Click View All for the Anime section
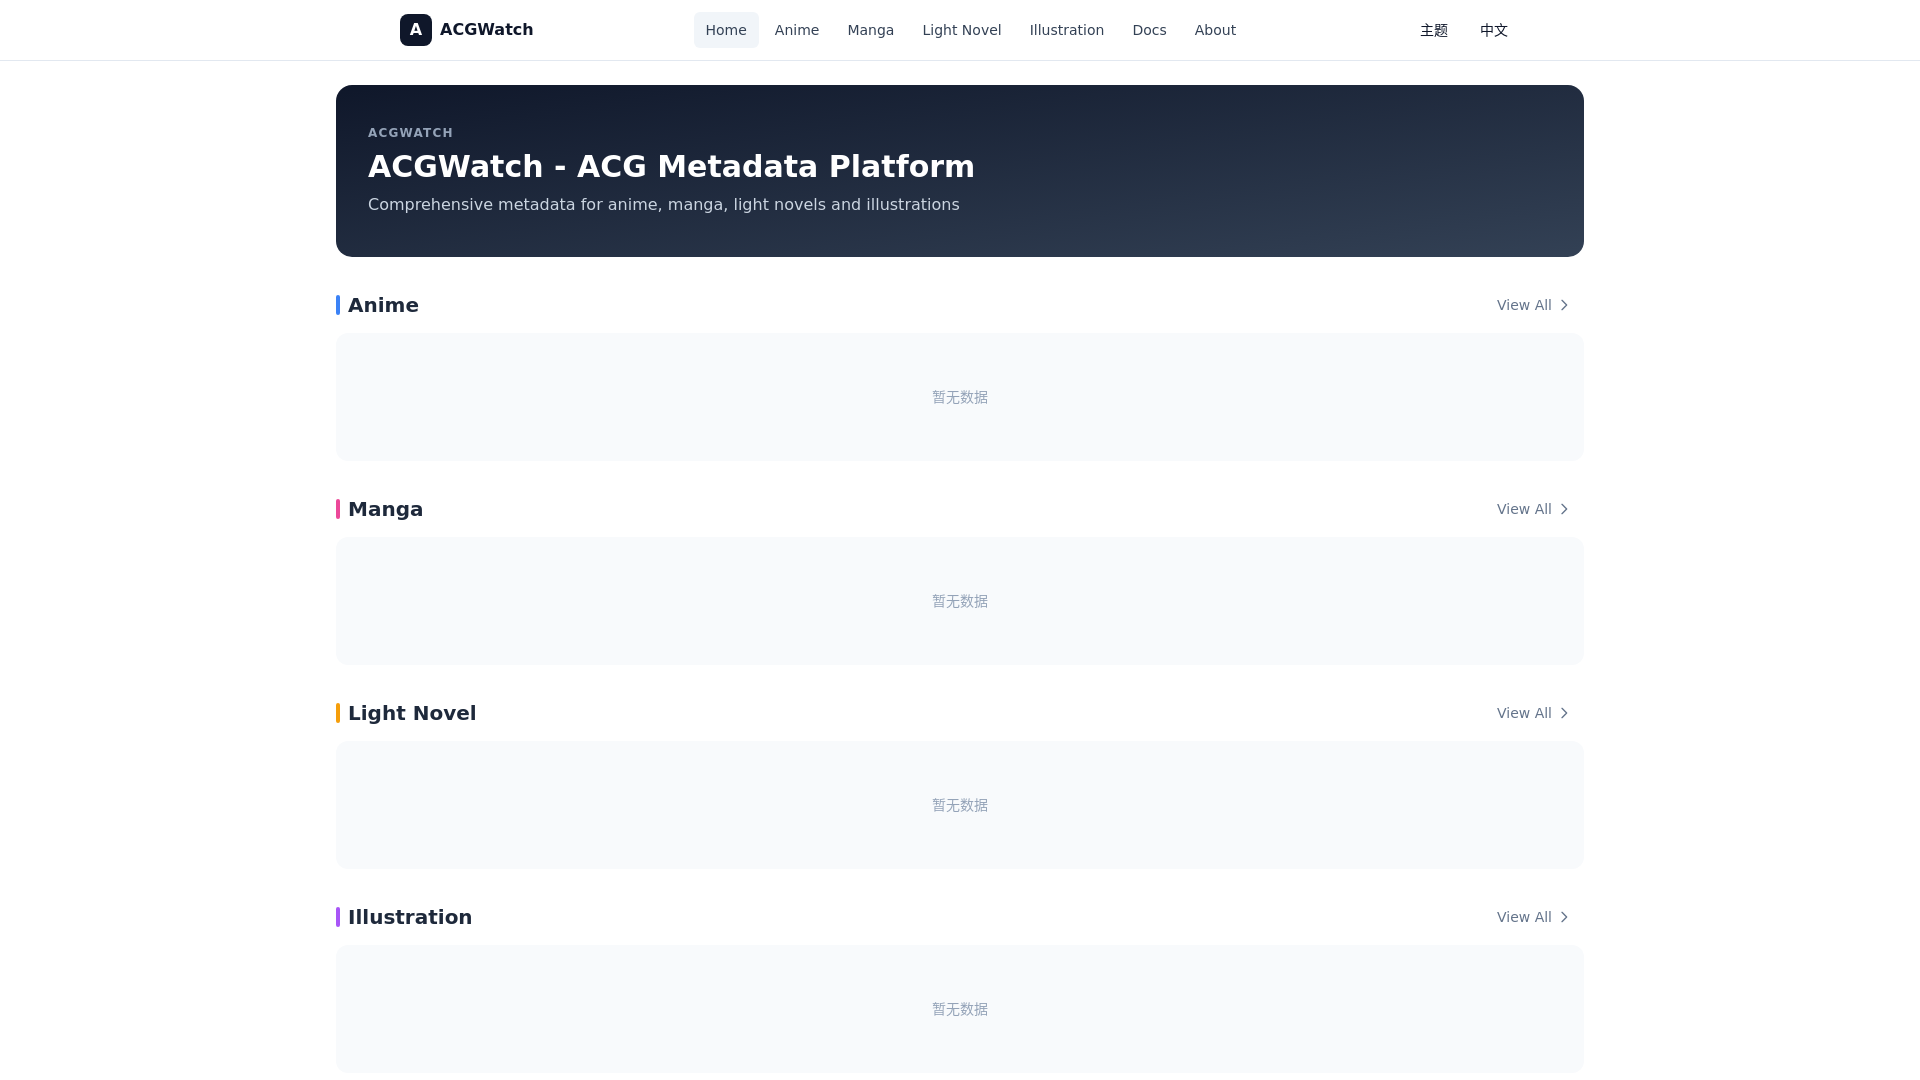This screenshot has height=1080, width=1920. (1534, 305)
